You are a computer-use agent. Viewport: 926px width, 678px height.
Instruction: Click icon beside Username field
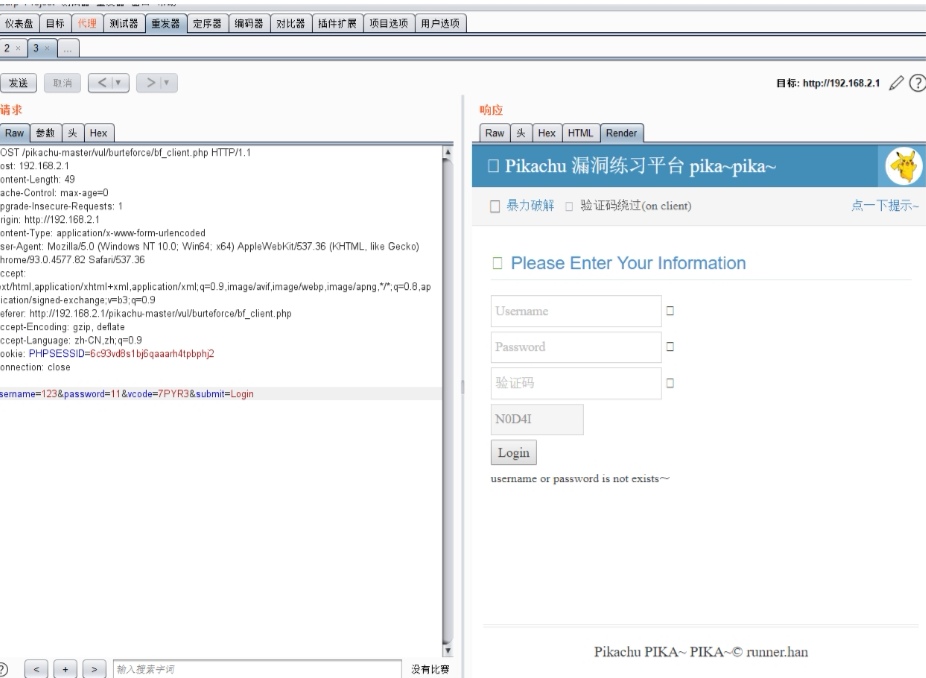coord(670,311)
